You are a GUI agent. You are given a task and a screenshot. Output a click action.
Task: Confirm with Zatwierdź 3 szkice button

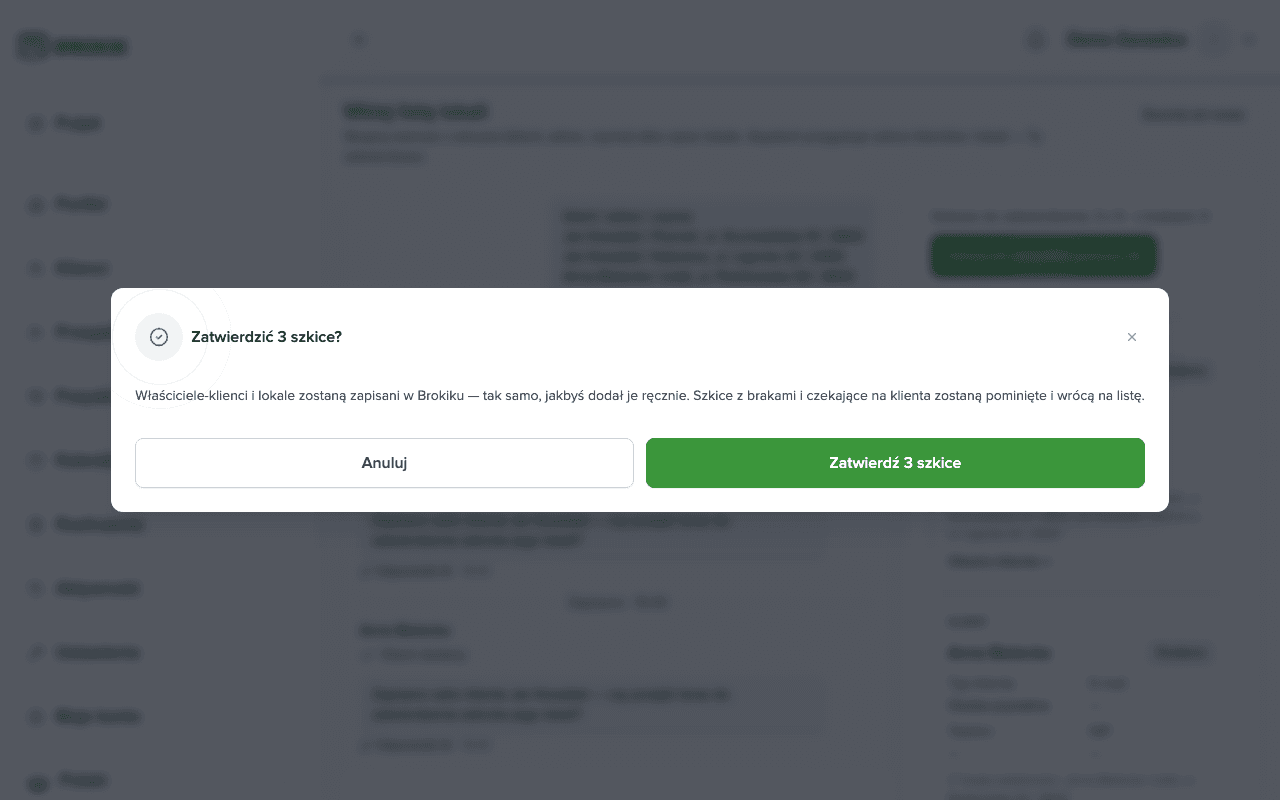pyautogui.click(x=895, y=463)
